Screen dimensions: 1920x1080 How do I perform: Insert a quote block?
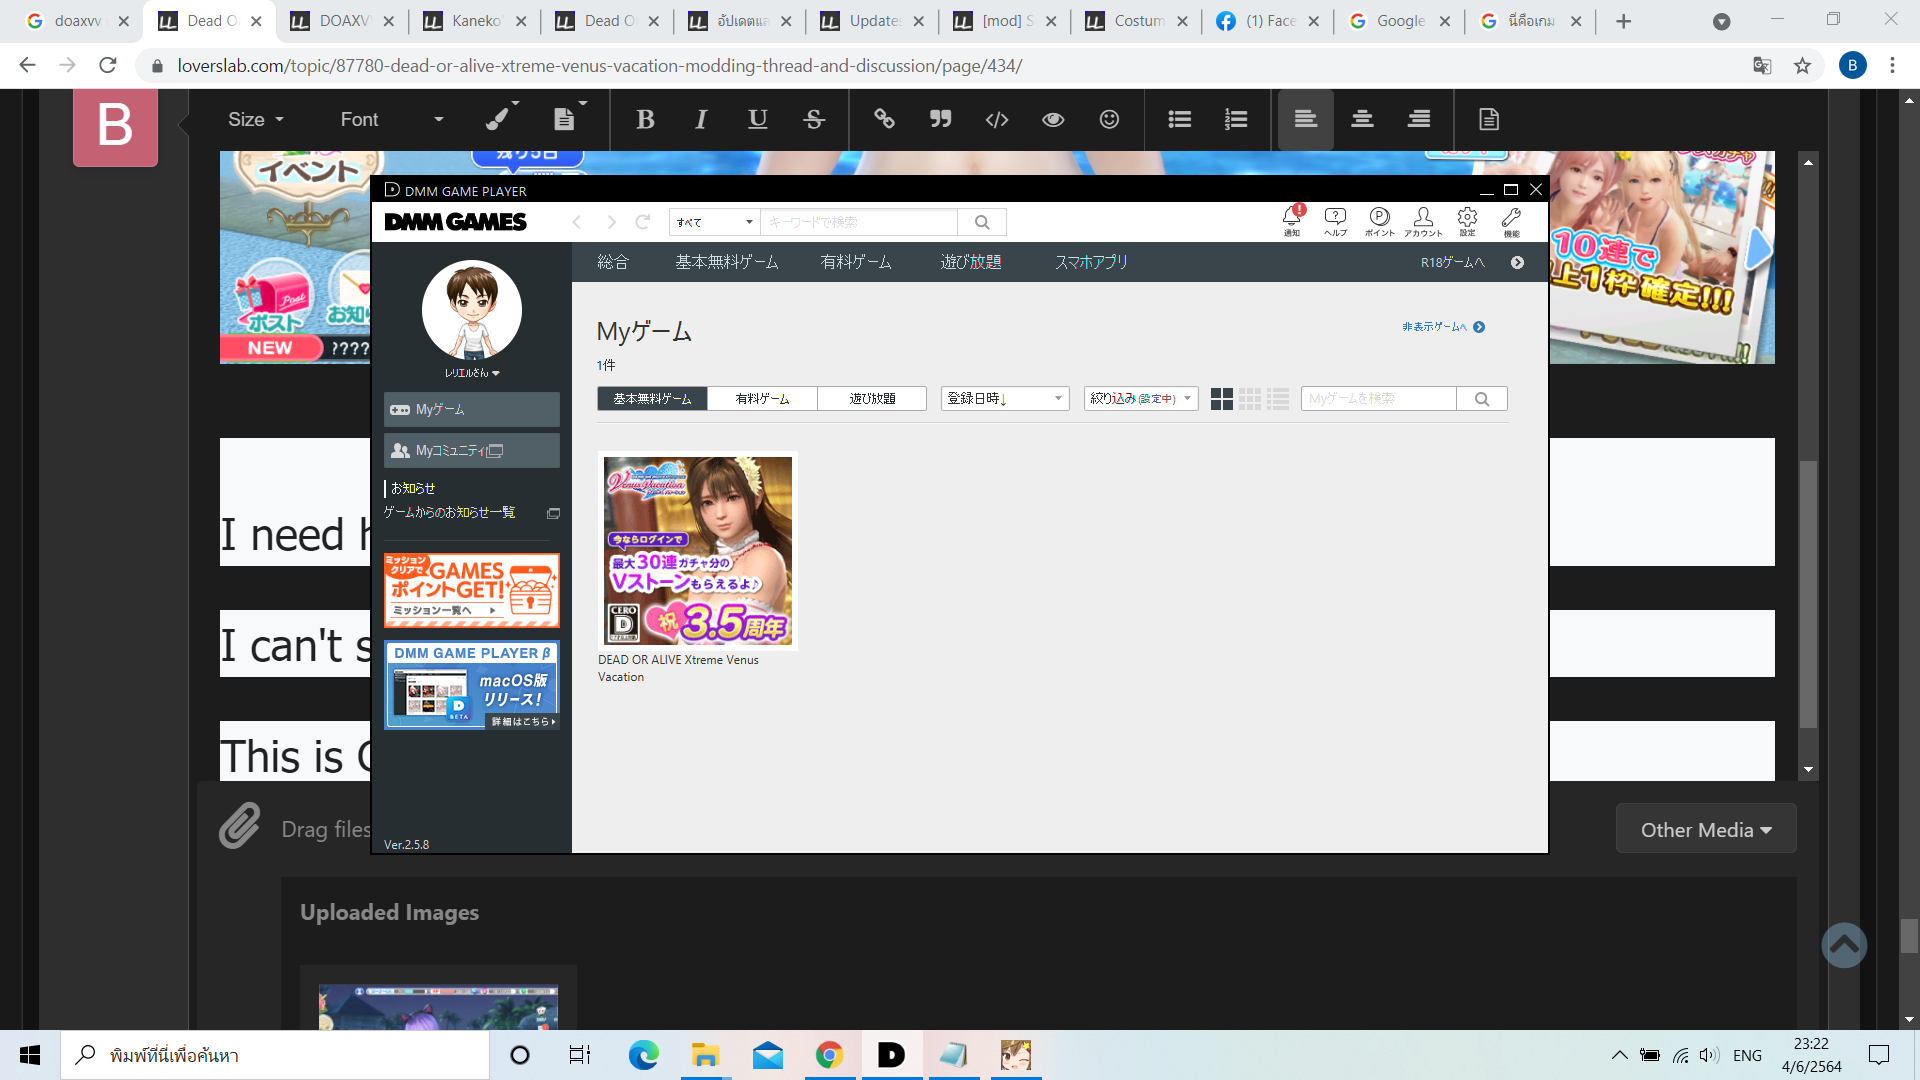[940, 120]
